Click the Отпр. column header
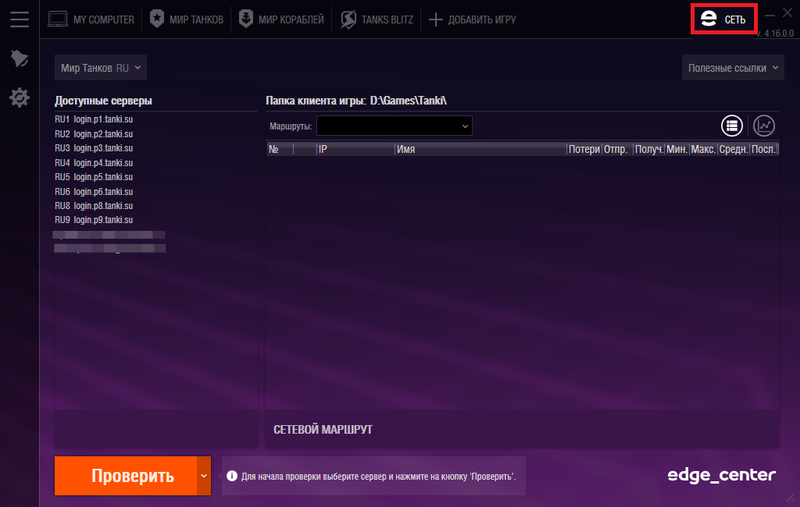 coord(617,149)
